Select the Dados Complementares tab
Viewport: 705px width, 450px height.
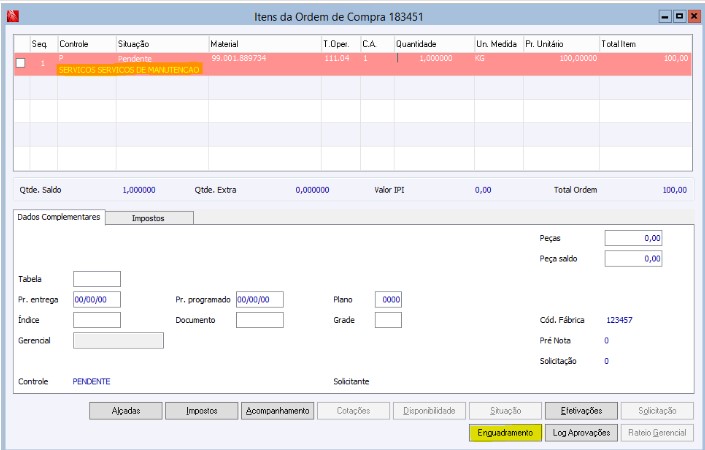(59, 217)
